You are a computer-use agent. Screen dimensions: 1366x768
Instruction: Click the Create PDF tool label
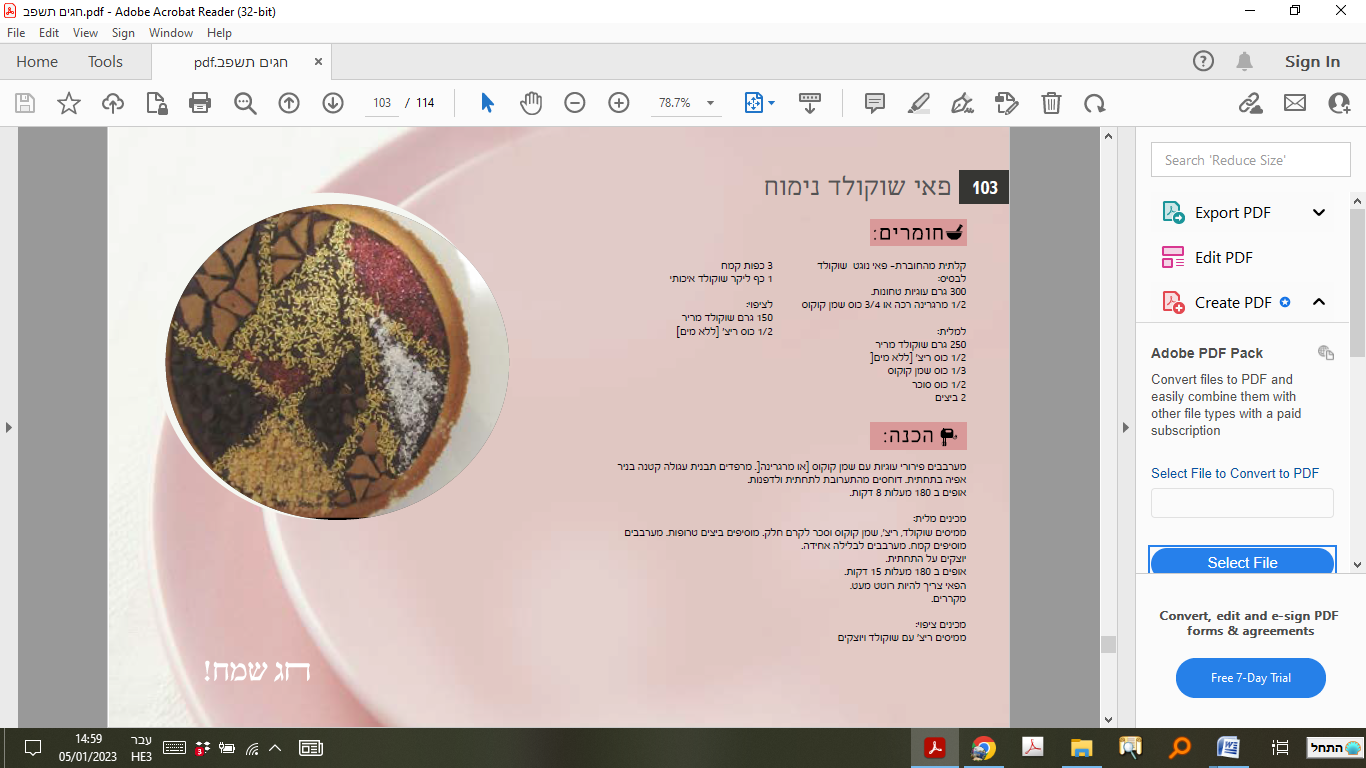(1233, 302)
